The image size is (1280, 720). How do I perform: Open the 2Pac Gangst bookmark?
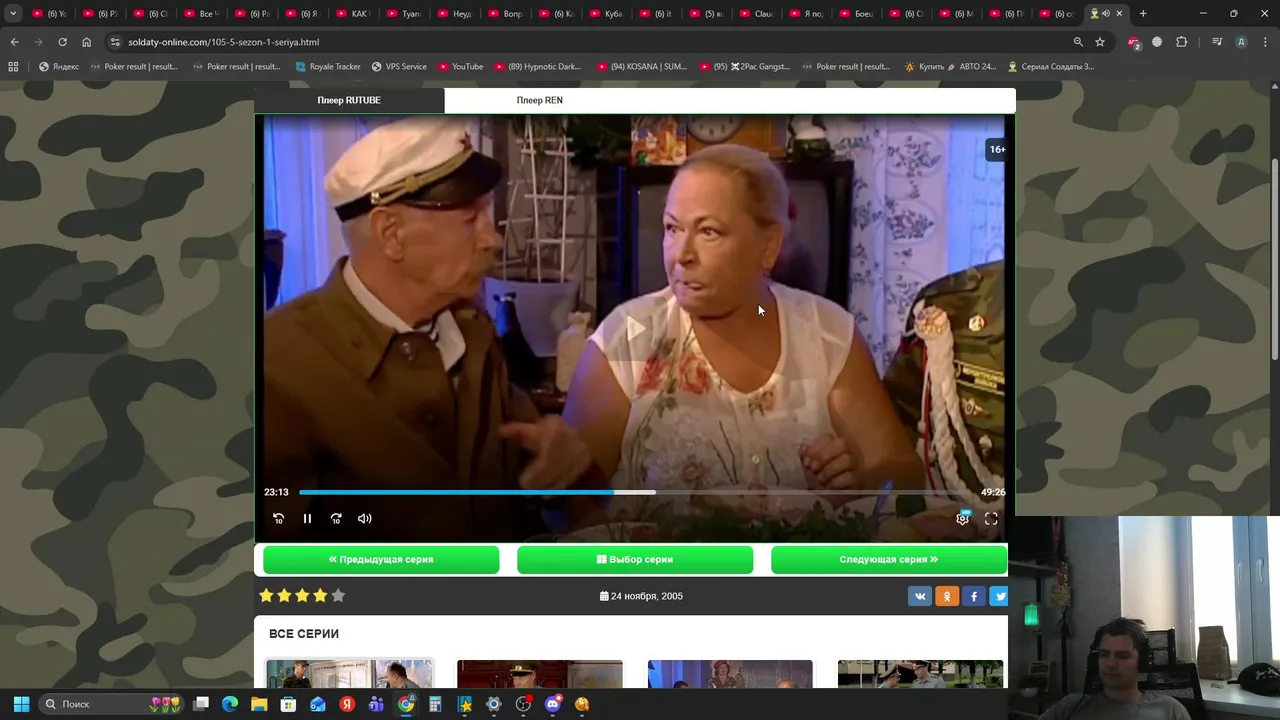click(x=745, y=67)
